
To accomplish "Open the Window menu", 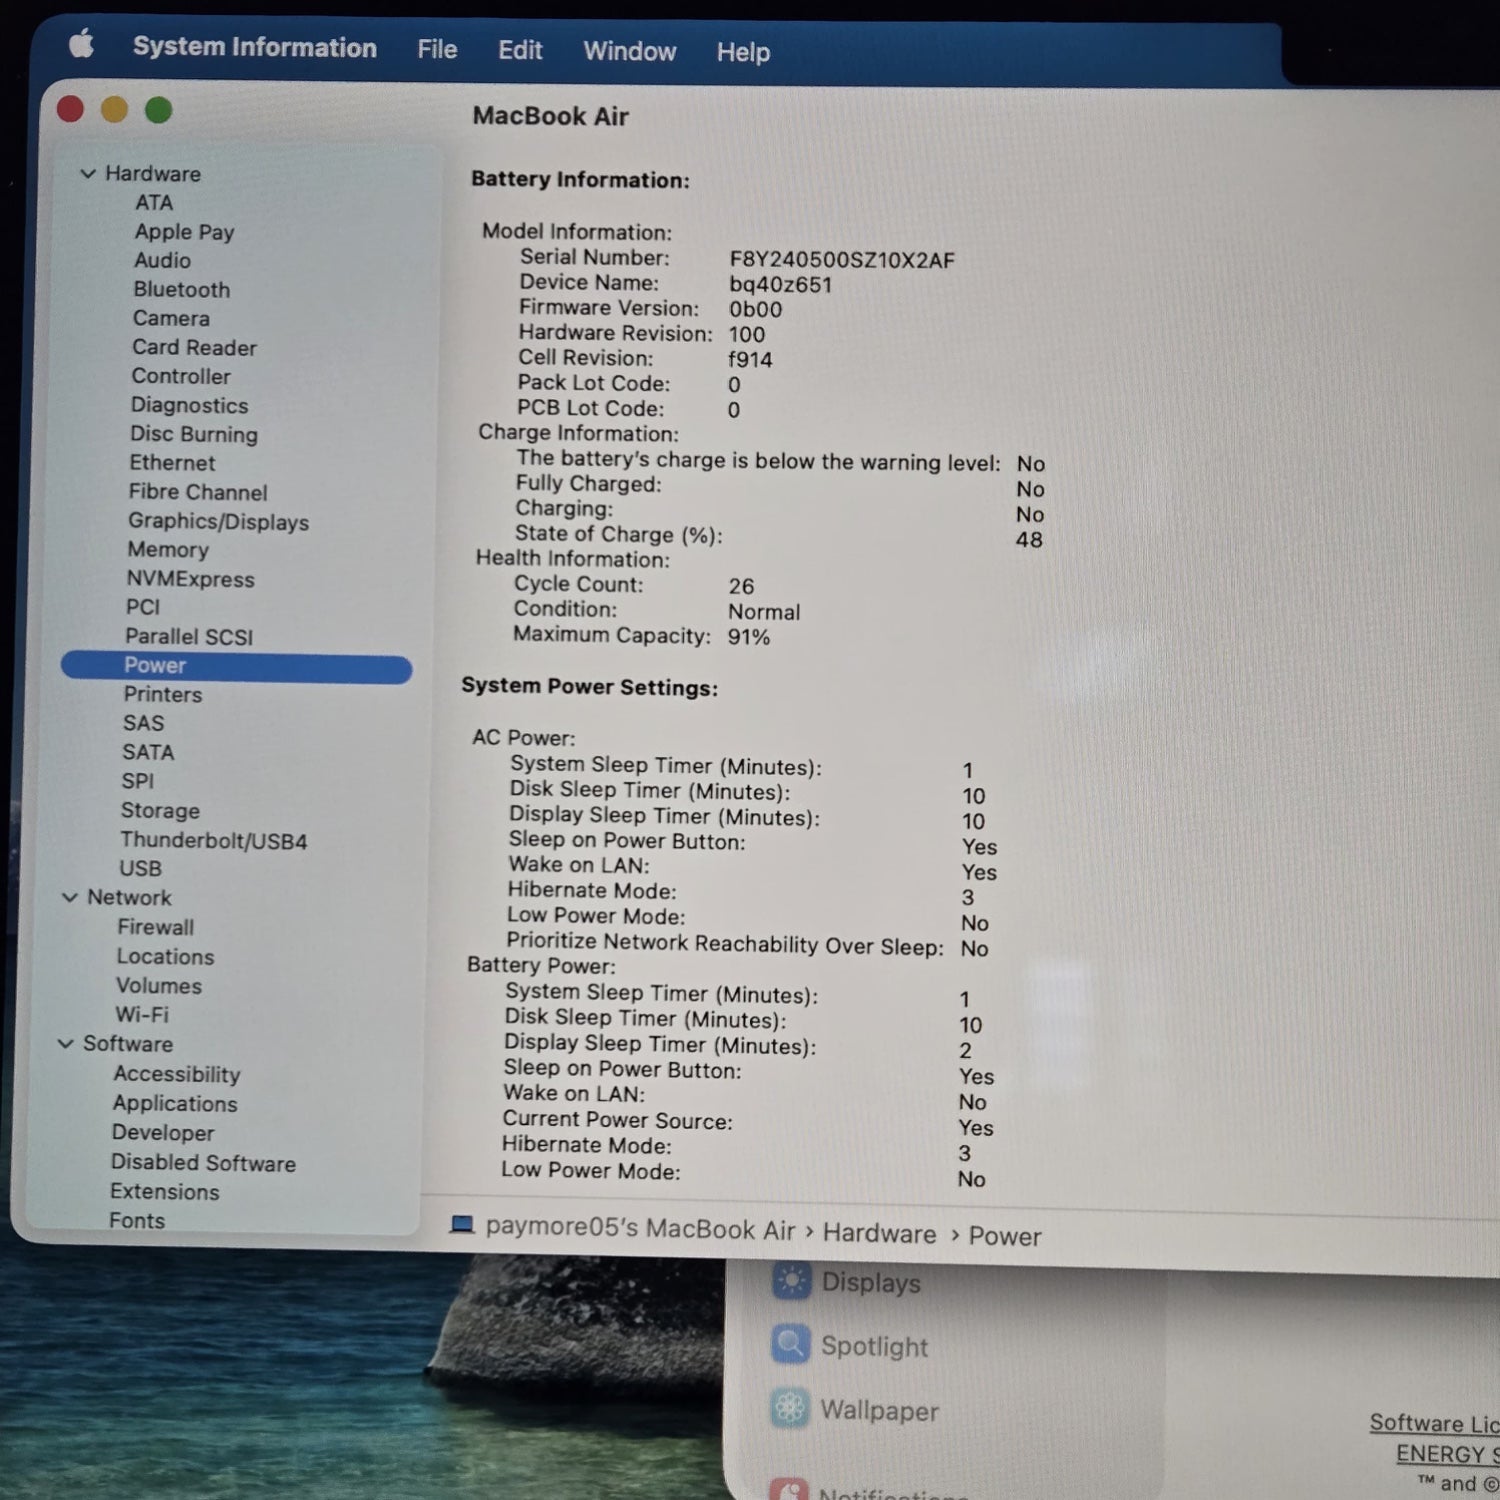I will pos(629,51).
